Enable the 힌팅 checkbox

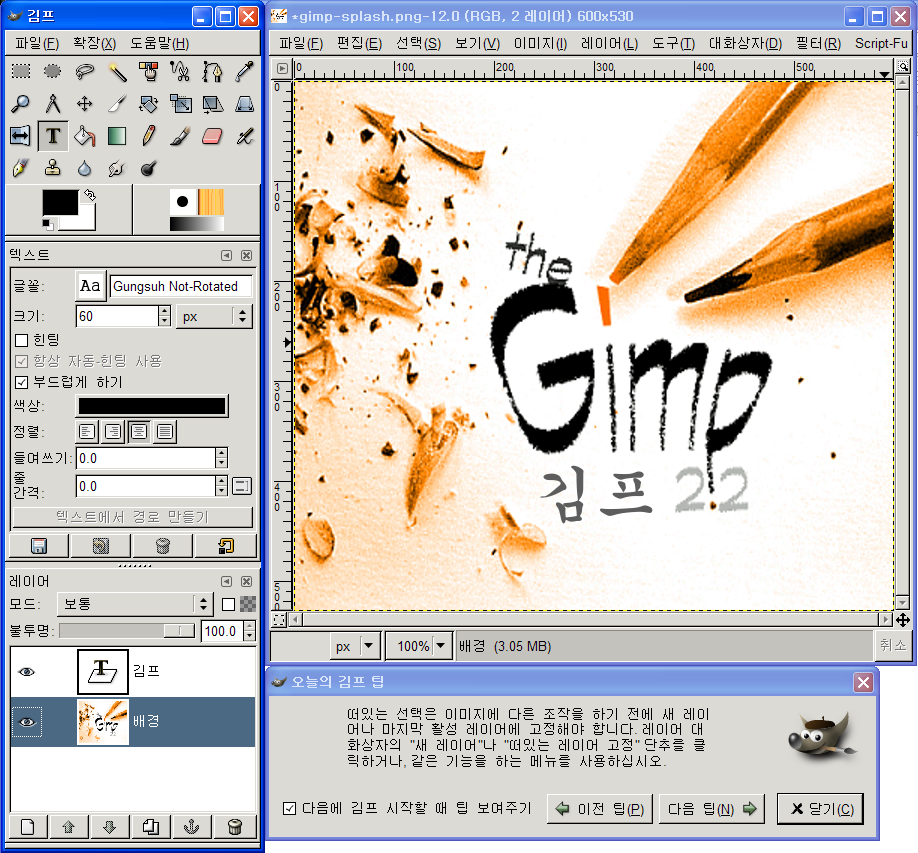[22, 340]
